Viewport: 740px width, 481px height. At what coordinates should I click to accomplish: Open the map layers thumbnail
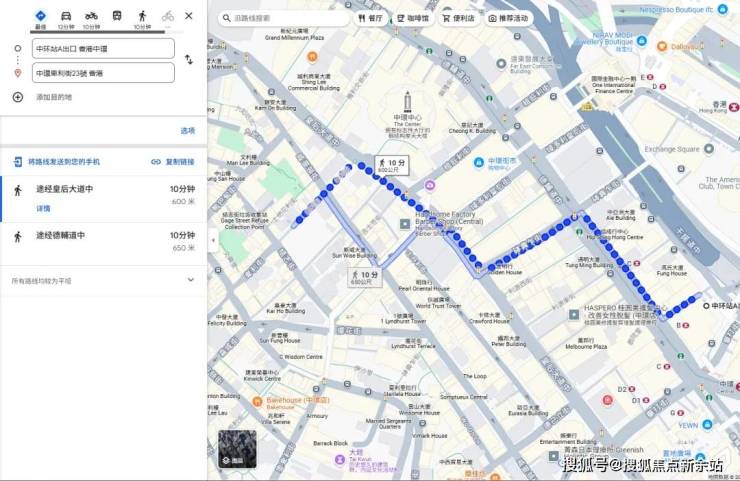(x=237, y=449)
